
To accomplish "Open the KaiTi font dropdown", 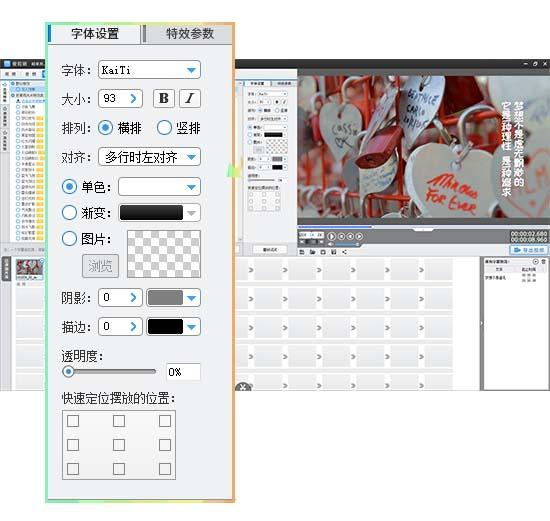I will pos(149,70).
